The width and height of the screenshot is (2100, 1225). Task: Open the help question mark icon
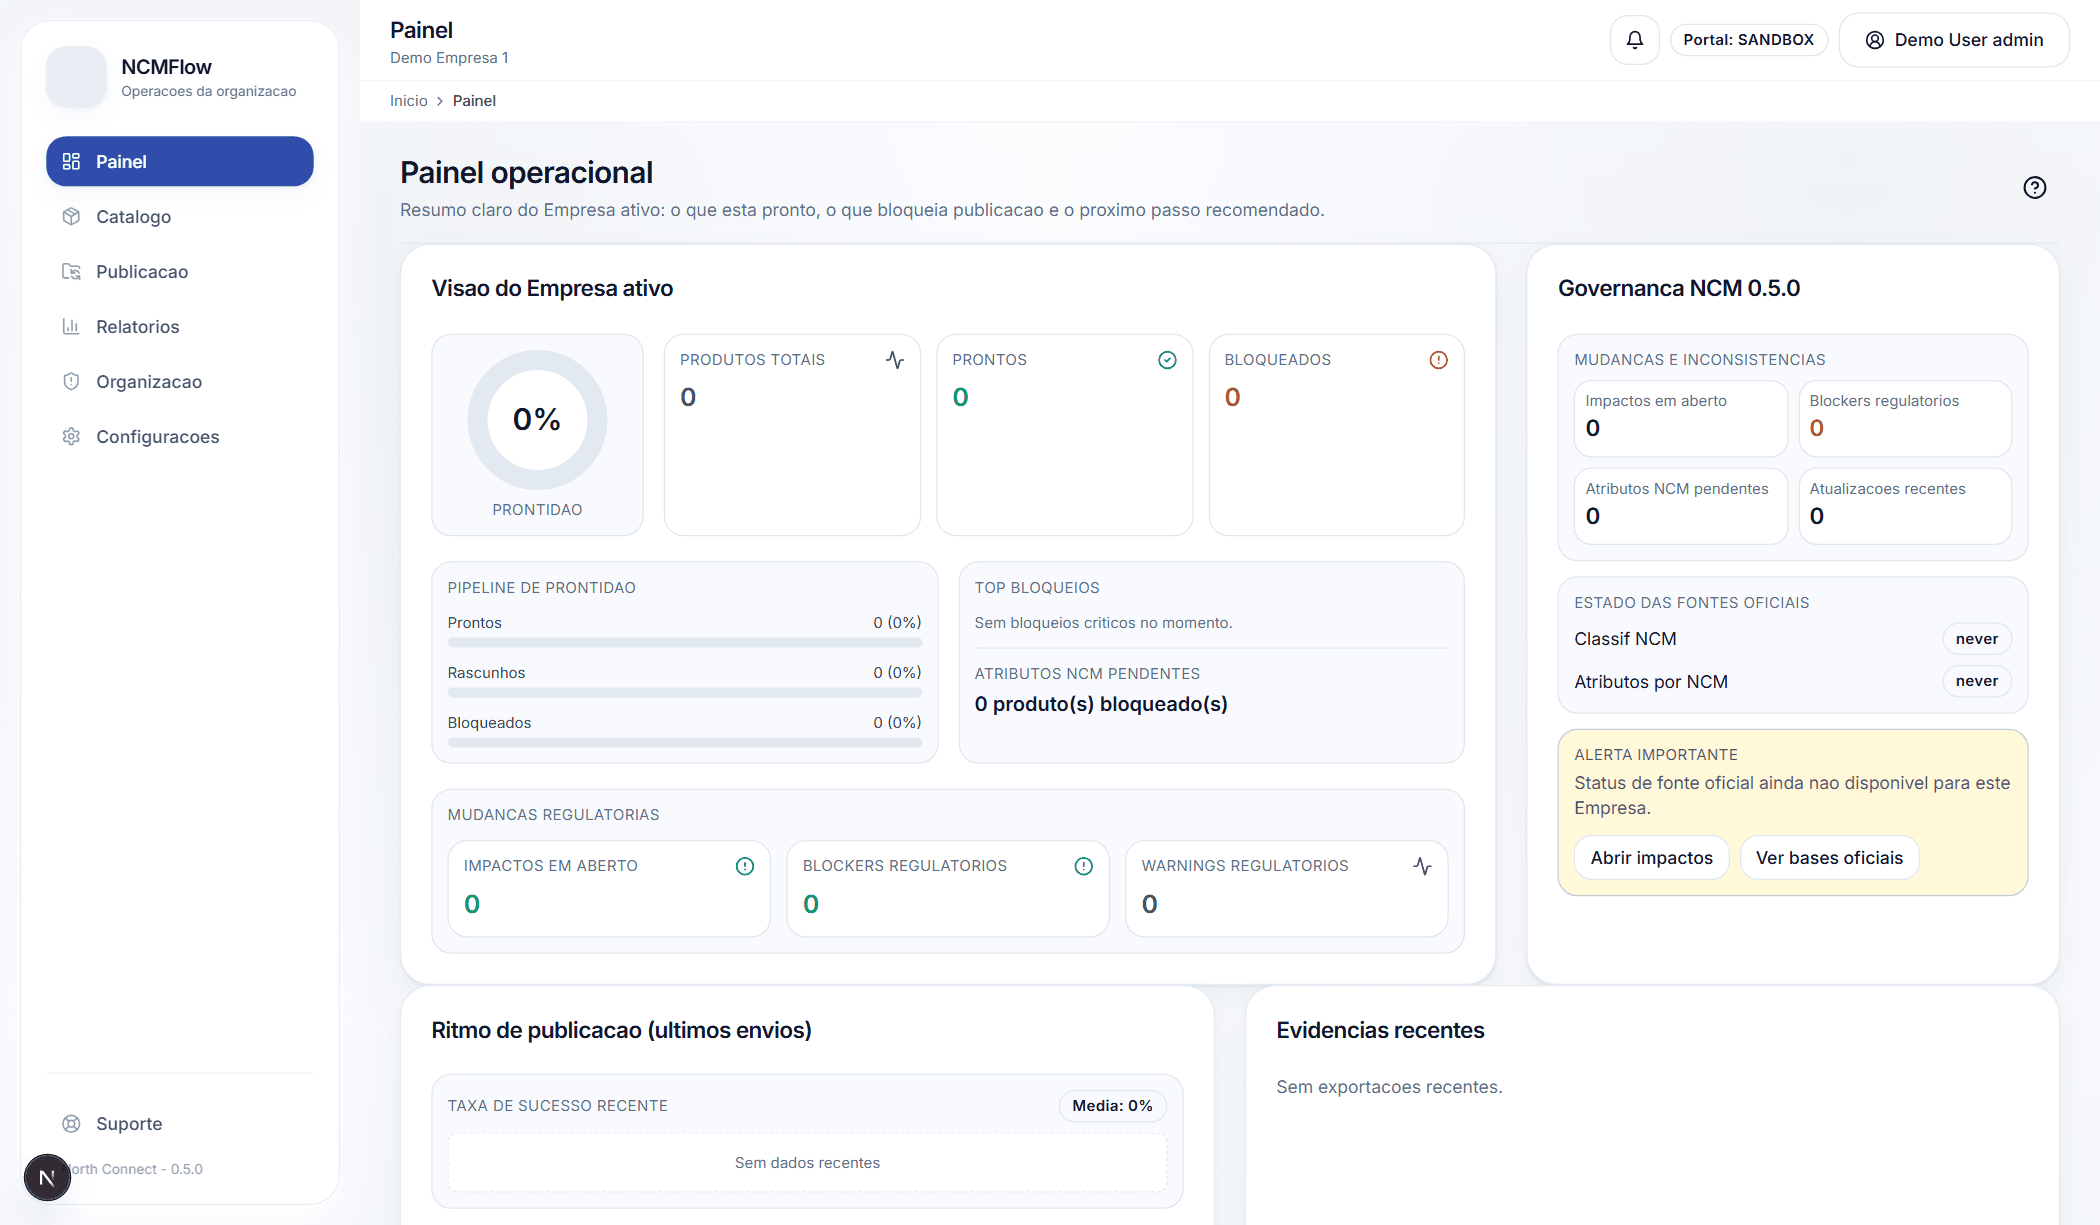pos(2034,188)
